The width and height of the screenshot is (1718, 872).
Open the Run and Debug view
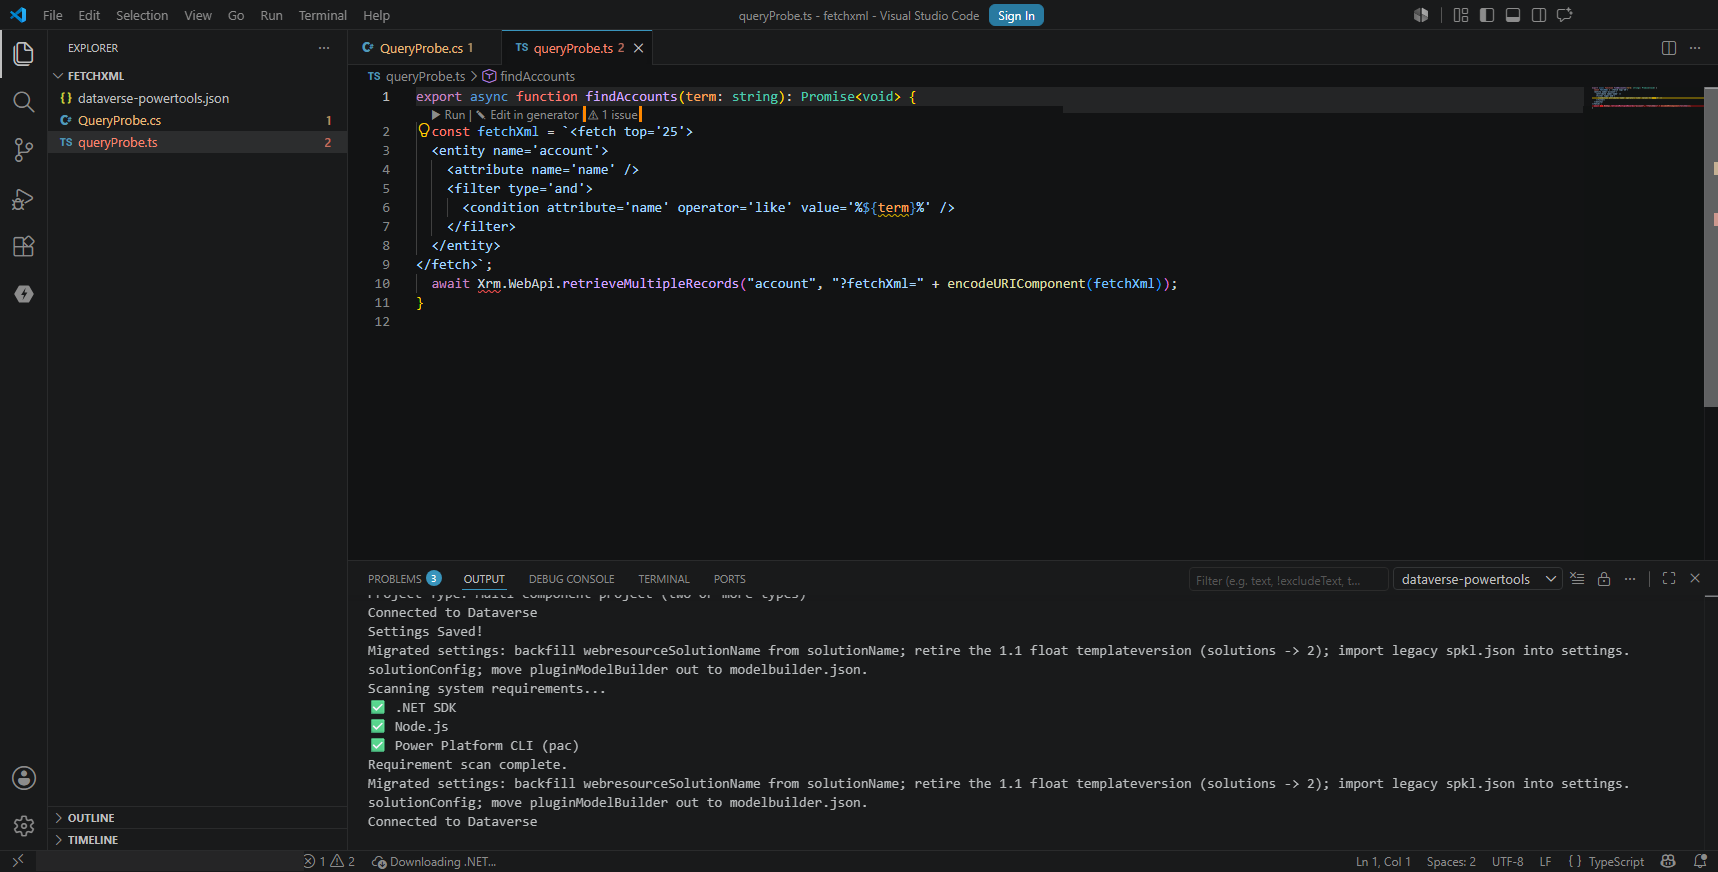[24, 199]
